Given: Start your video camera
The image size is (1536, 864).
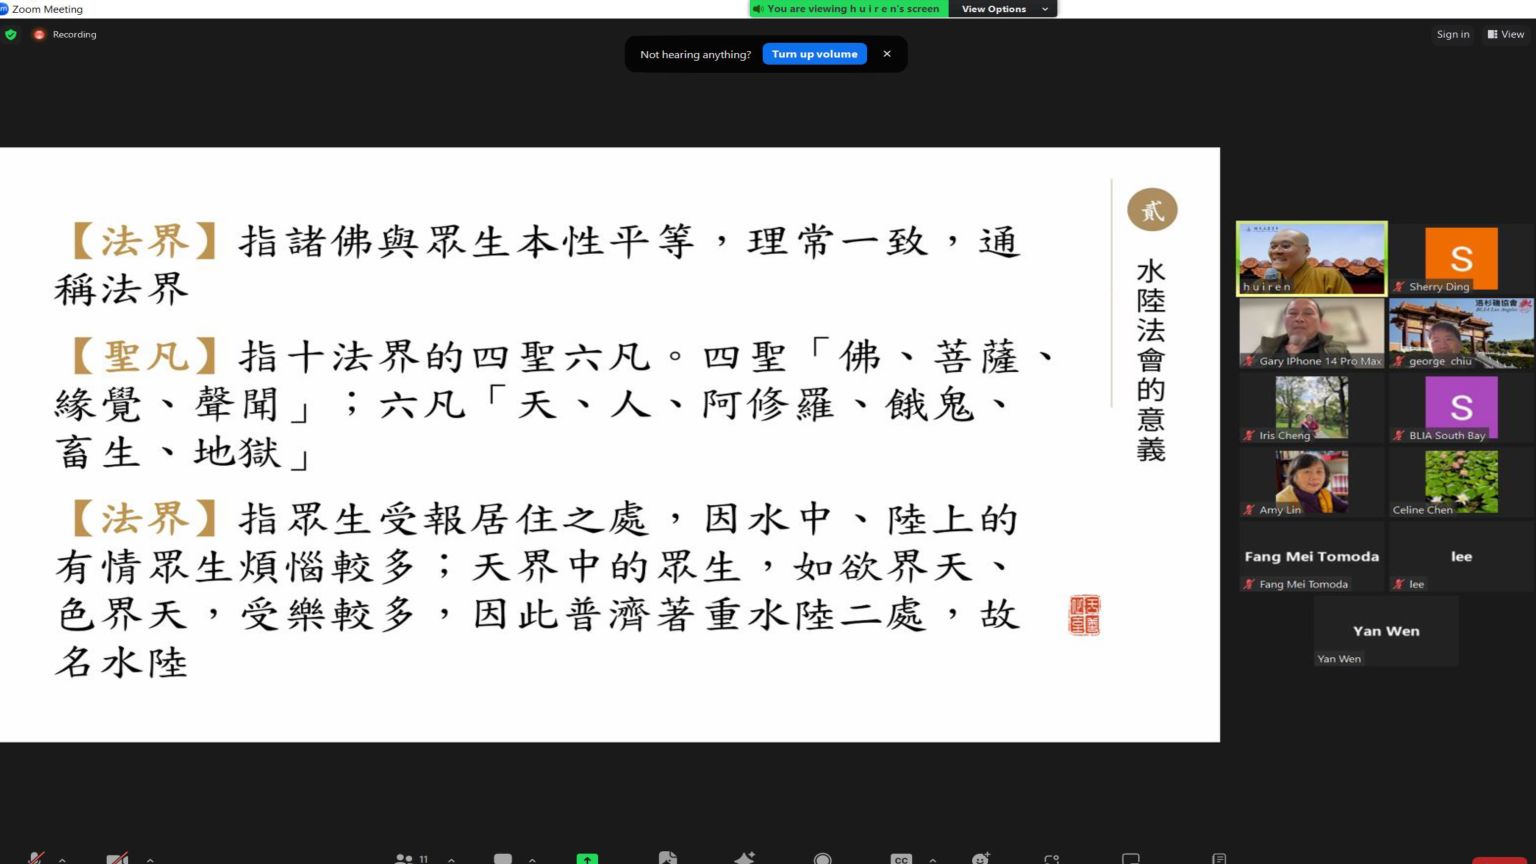Looking at the screenshot, I should 118,858.
